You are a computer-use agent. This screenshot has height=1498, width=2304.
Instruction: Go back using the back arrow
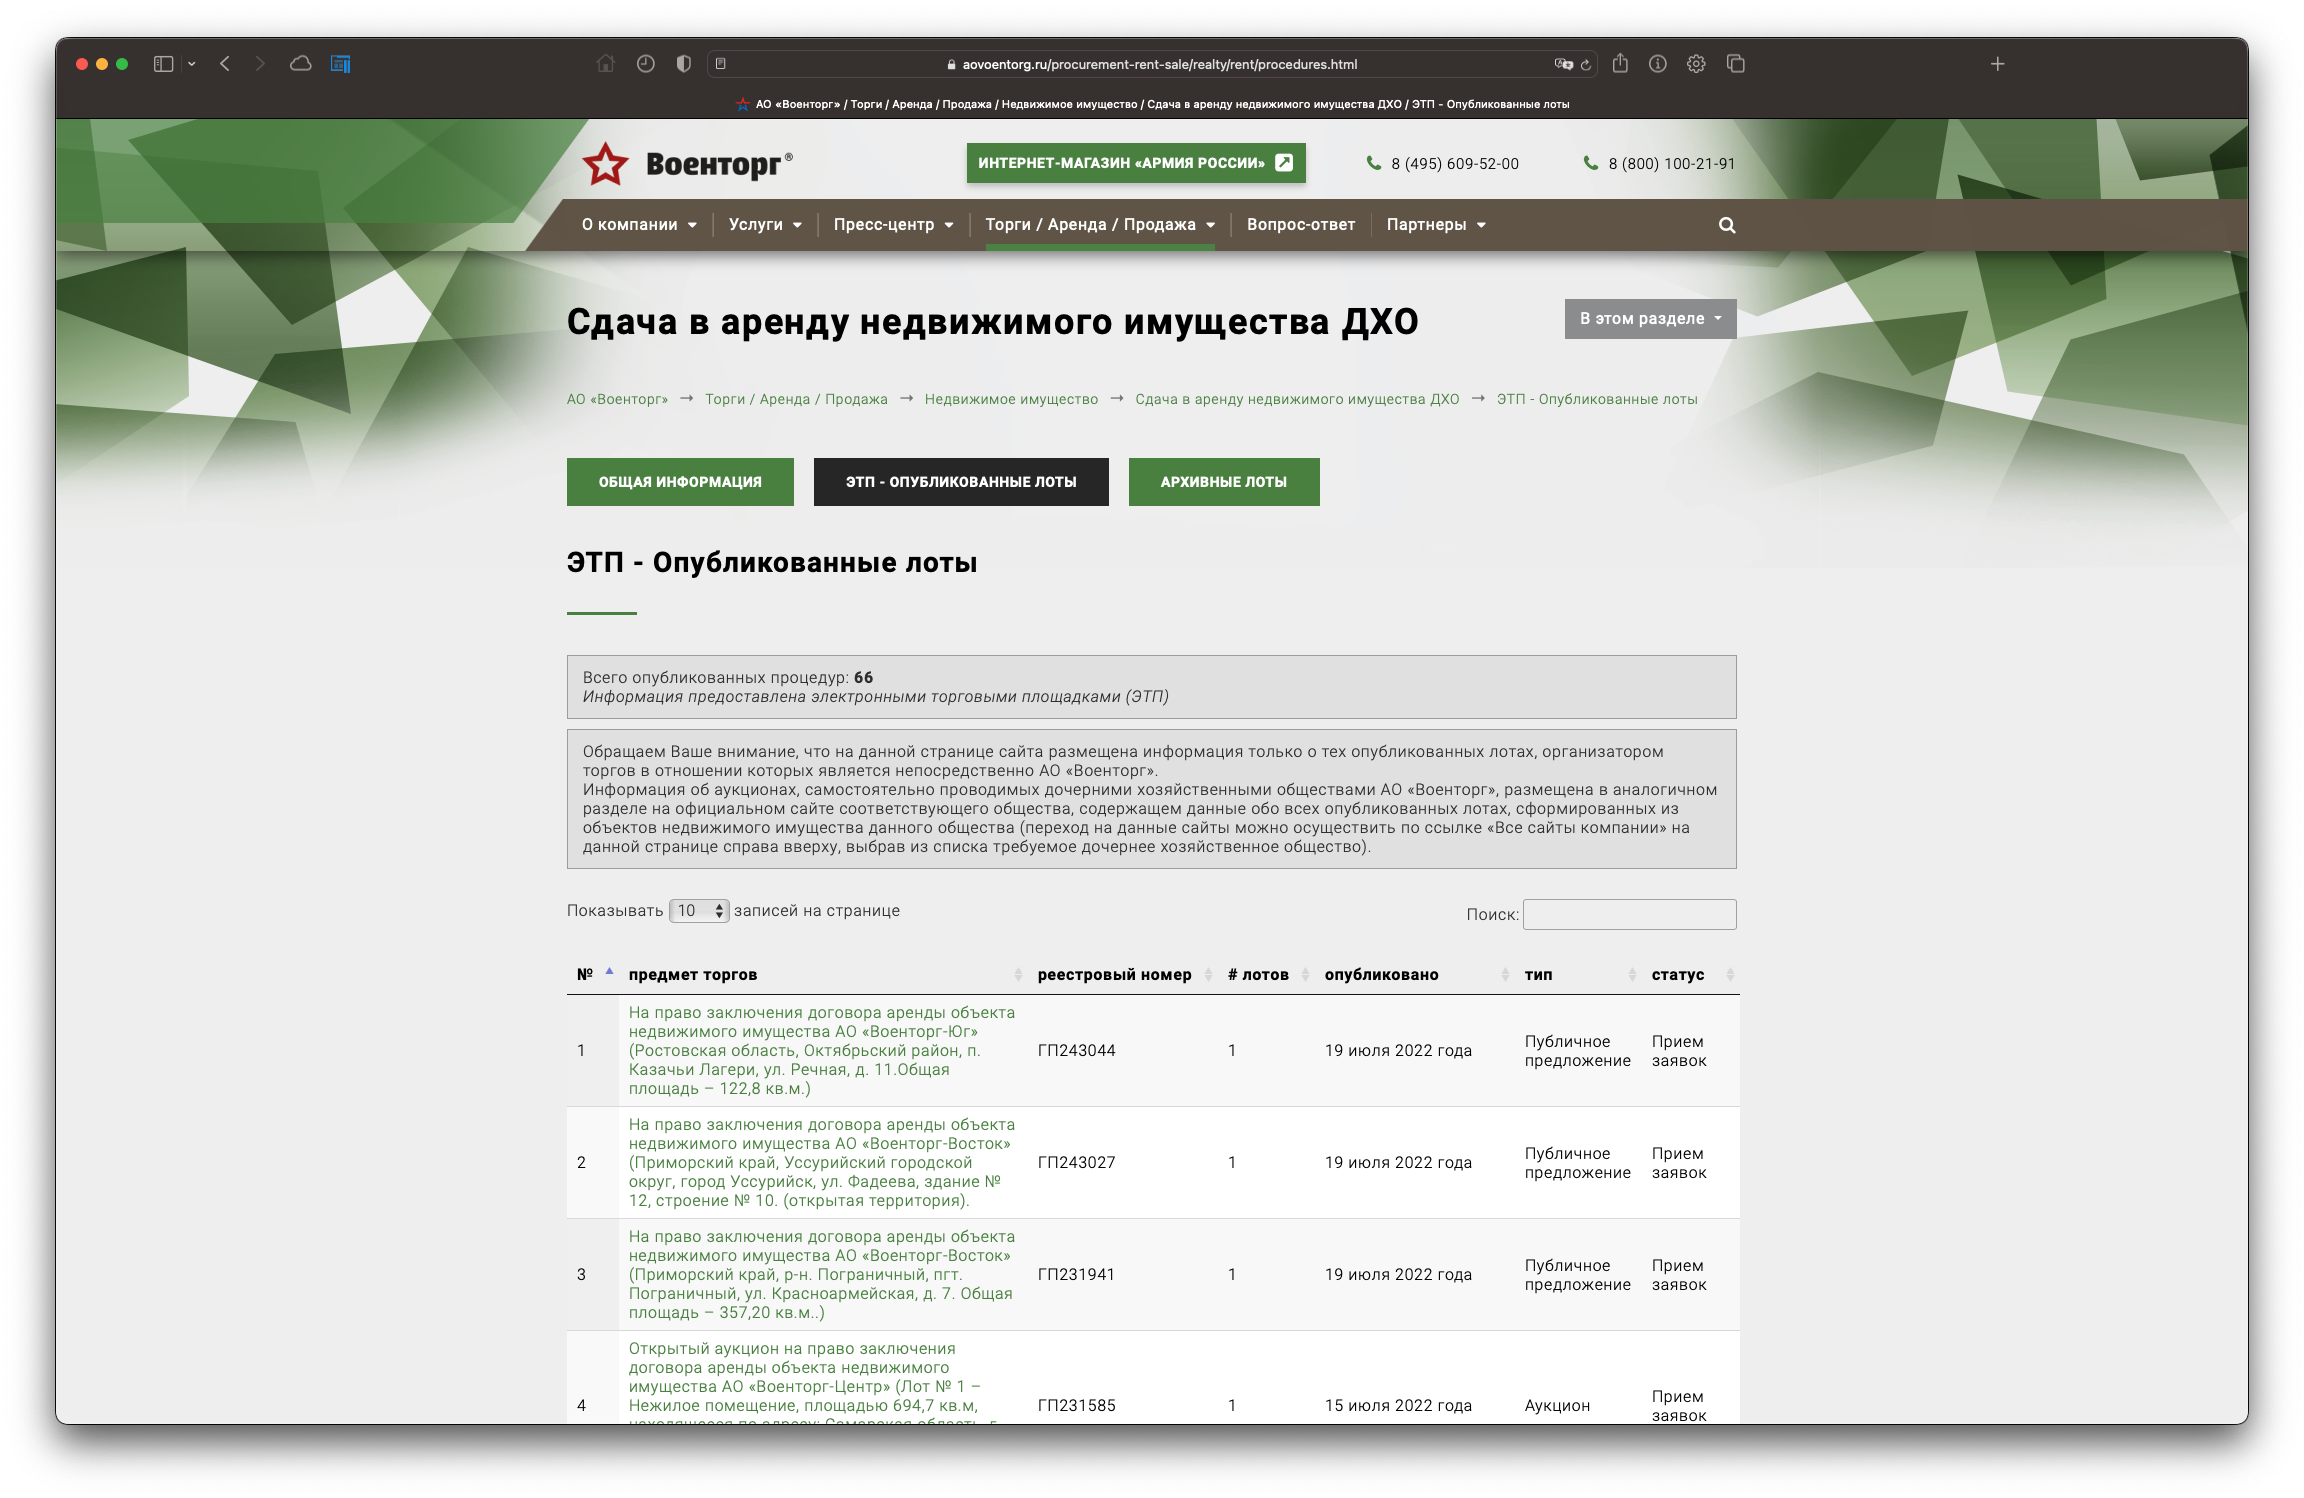tap(225, 64)
